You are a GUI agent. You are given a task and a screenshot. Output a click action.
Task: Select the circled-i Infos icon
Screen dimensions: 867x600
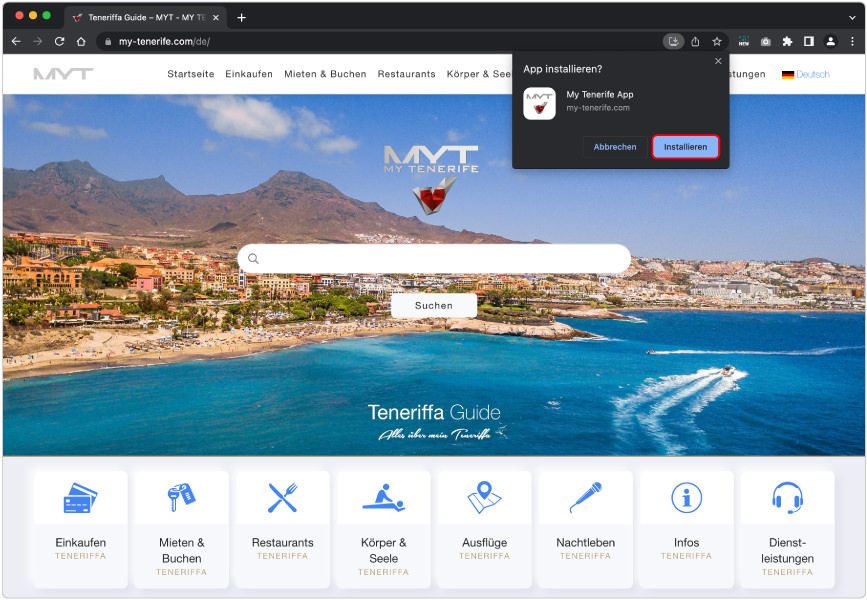point(687,499)
